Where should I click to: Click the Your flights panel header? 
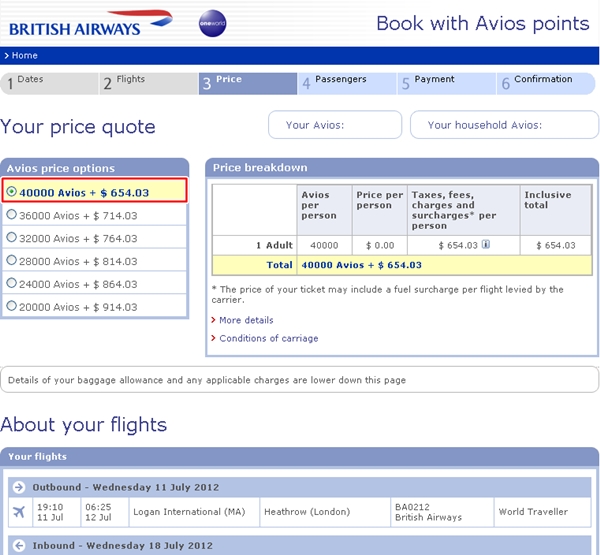300,456
